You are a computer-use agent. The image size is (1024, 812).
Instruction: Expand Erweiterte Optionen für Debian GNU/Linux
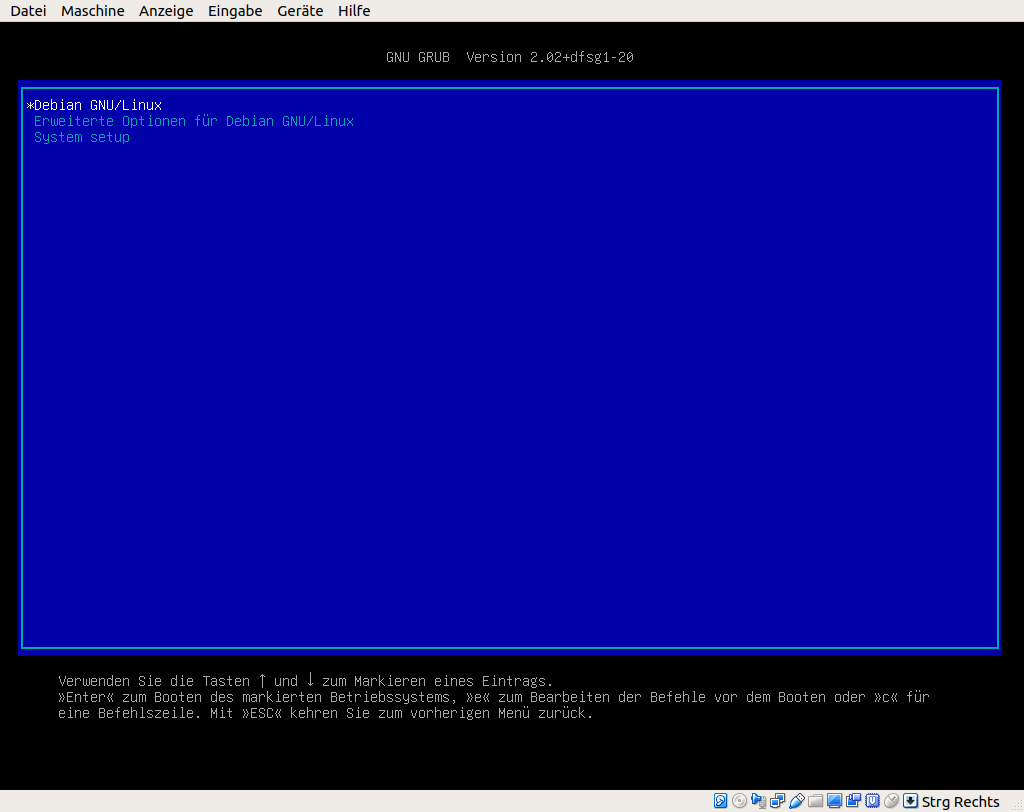click(x=194, y=120)
